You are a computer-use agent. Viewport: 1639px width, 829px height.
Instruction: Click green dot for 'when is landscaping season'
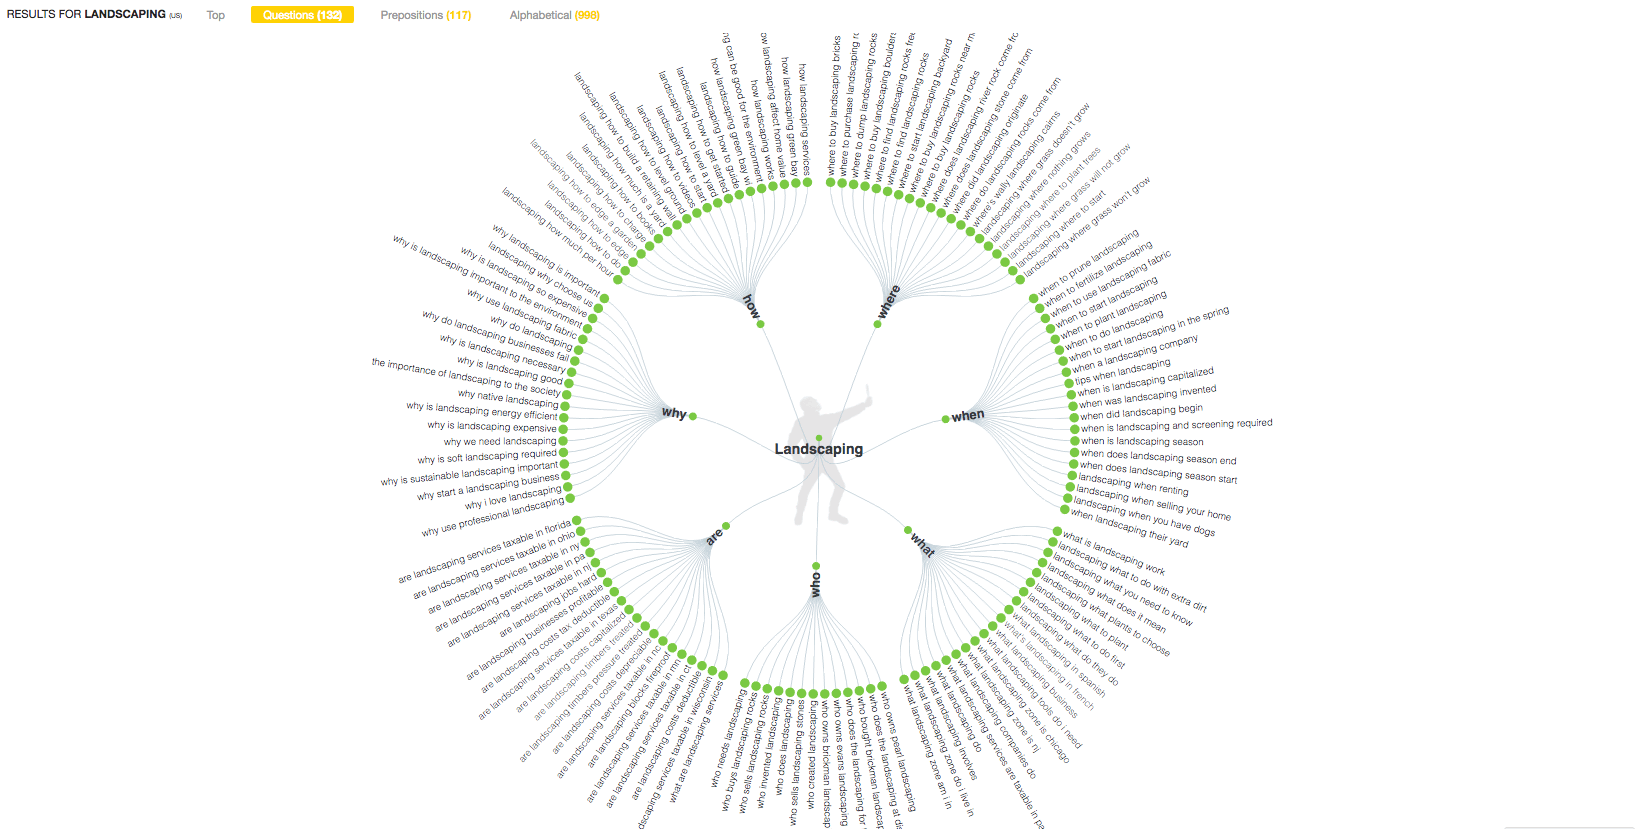click(1073, 441)
